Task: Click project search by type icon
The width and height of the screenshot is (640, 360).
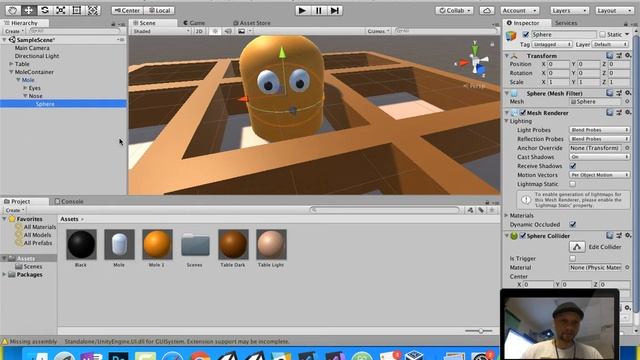Action: click(470, 210)
